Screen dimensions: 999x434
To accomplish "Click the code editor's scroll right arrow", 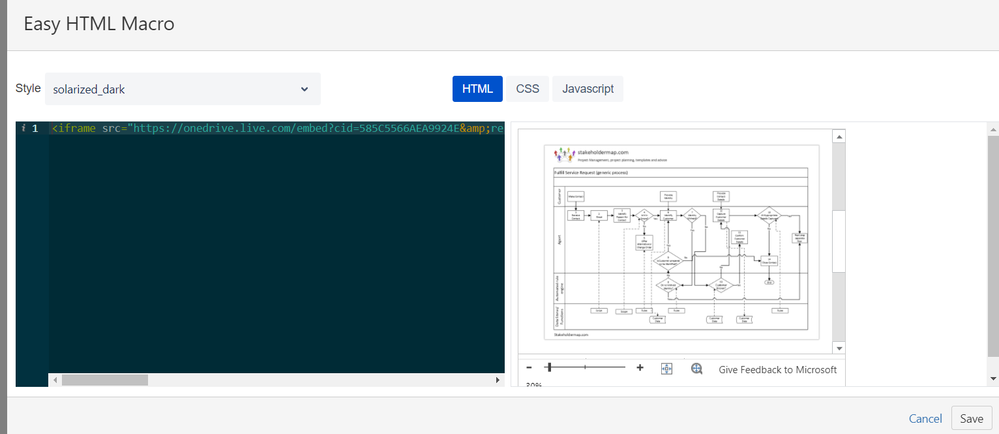I will pyautogui.click(x=498, y=380).
